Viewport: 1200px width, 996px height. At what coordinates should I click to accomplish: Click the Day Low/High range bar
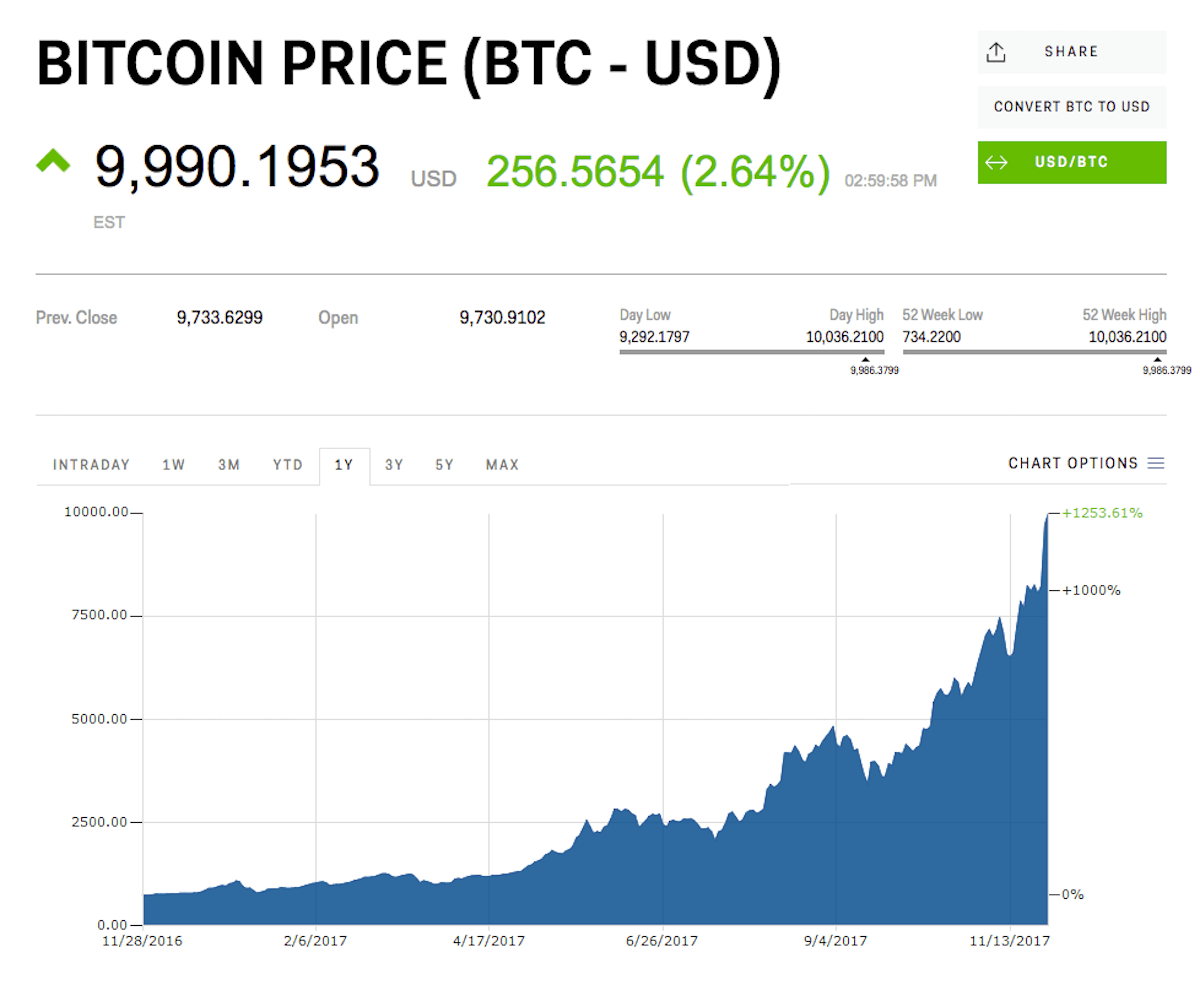tap(752, 352)
